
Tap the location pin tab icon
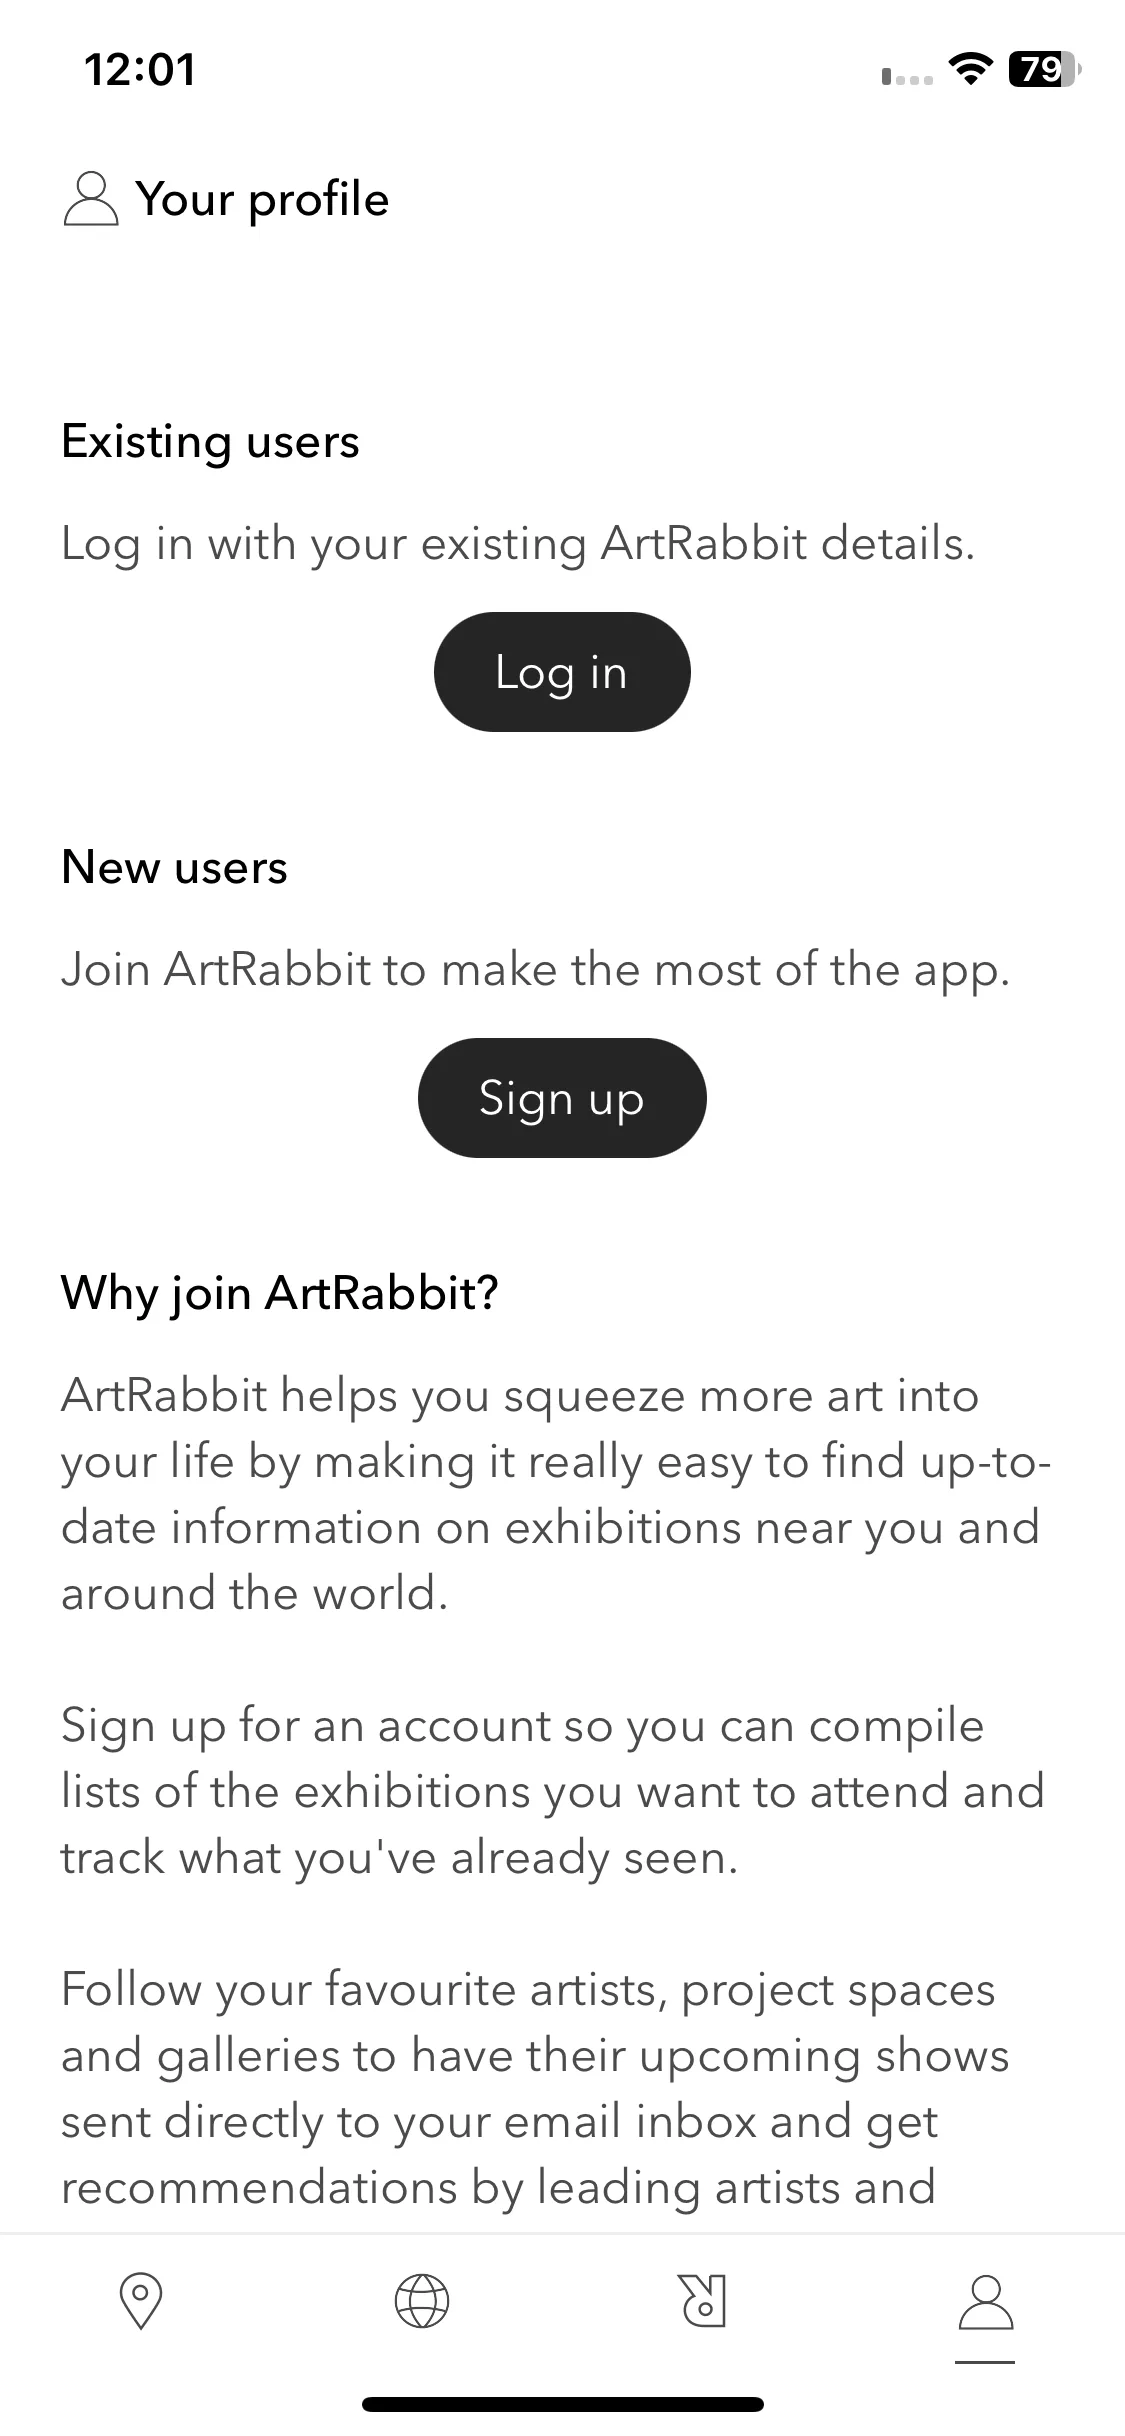(140, 2301)
